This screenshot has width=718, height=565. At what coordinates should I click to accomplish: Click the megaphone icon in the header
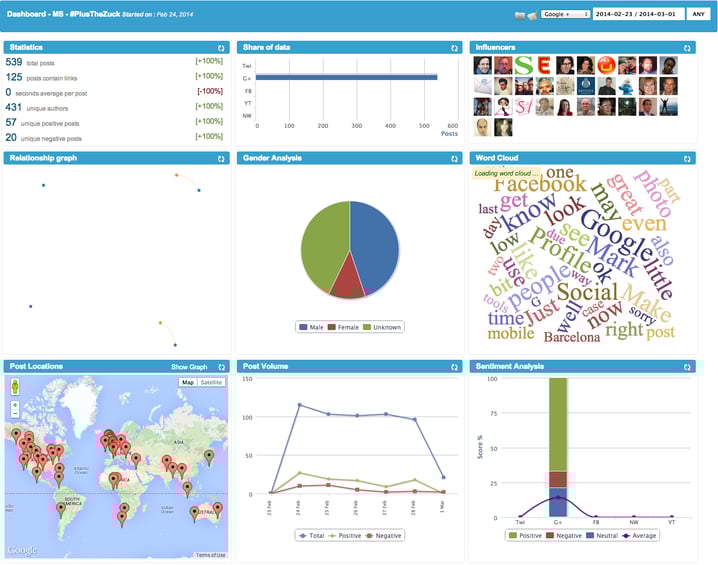point(532,16)
